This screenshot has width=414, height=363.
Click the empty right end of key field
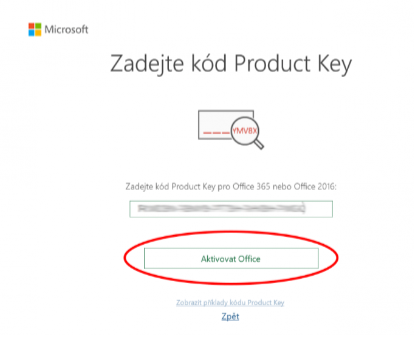tap(319, 209)
